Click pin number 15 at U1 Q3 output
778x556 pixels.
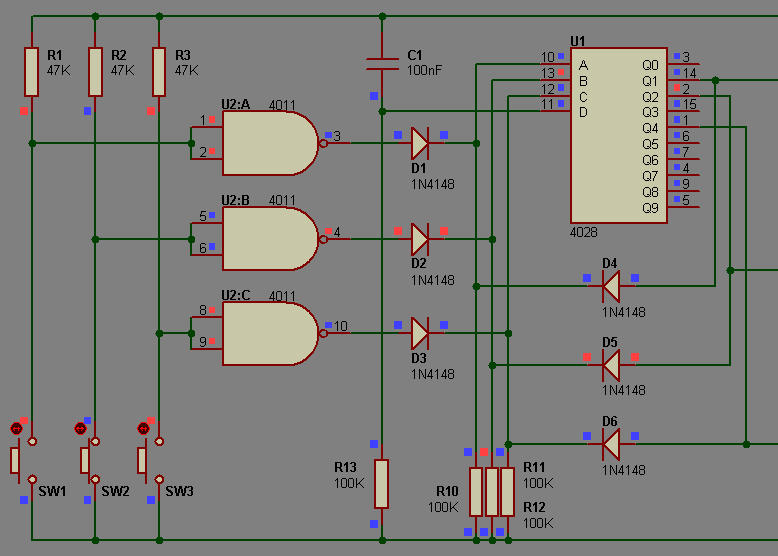[690, 105]
